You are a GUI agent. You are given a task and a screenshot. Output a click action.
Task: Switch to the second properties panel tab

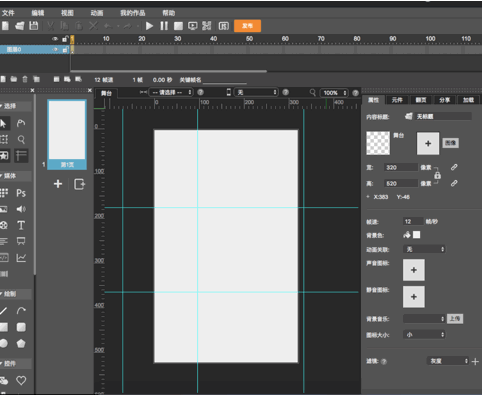397,100
